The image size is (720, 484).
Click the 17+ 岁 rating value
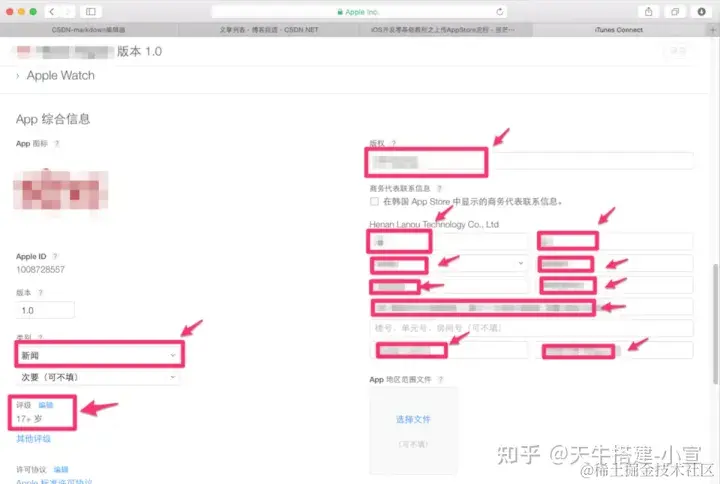[29, 419]
